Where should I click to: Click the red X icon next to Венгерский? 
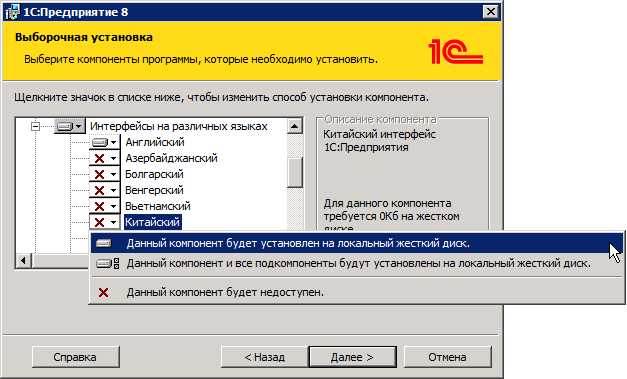100,190
